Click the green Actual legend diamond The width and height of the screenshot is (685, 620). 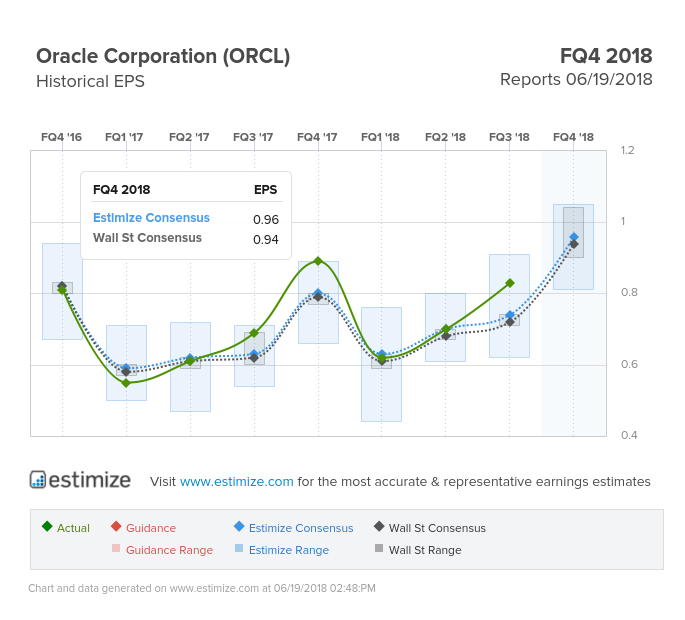(x=47, y=526)
